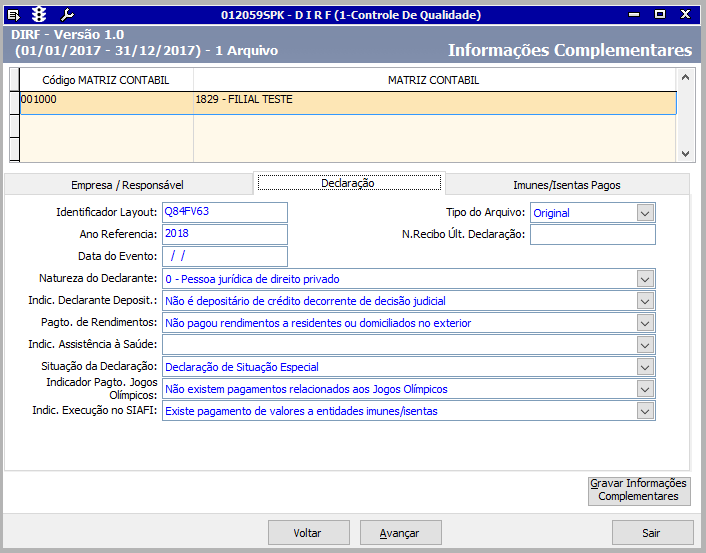This screenshot has width=706, height=553.
Task: Open the Imunes/Isentas Pagos tab
Action: click(567, 185)
